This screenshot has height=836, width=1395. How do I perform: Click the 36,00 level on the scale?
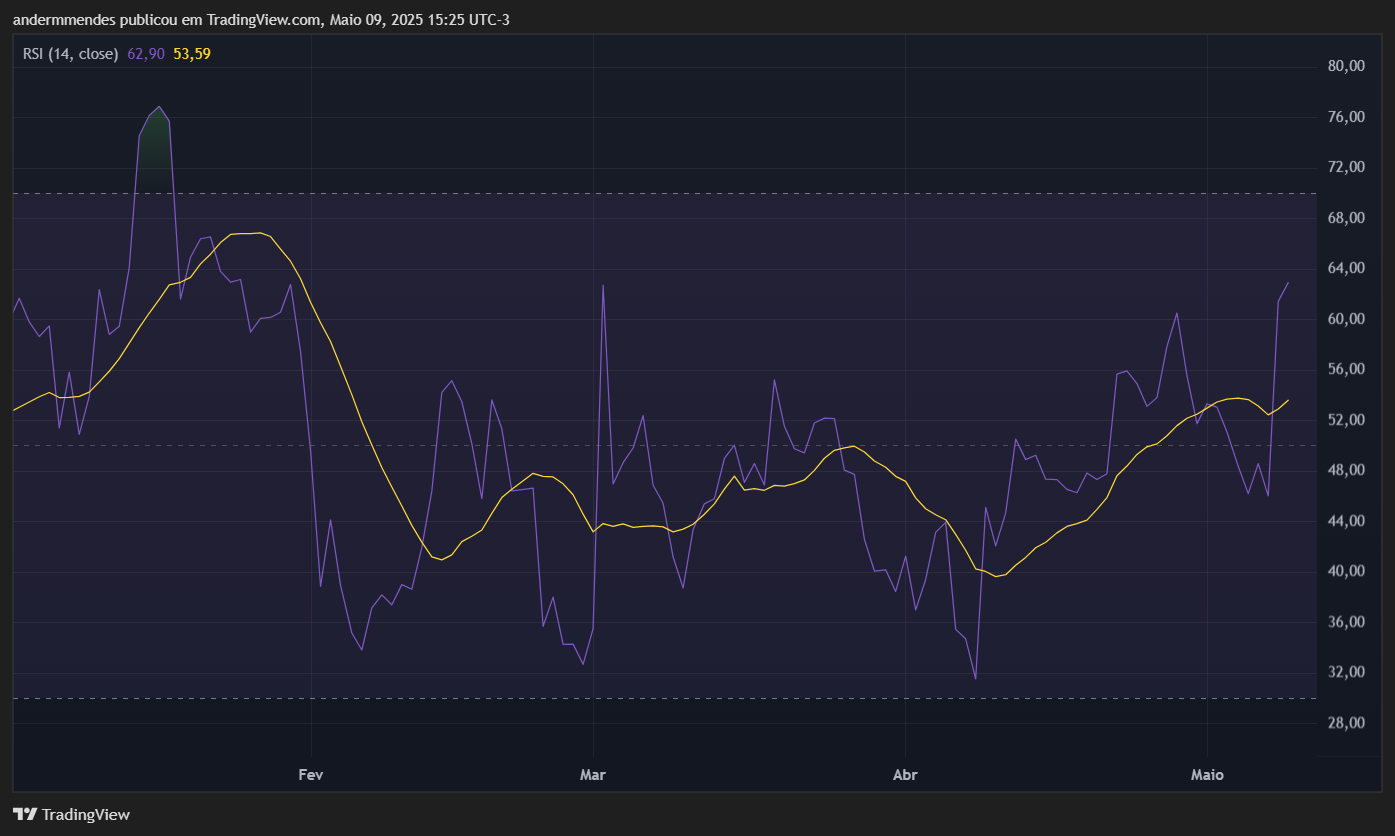click(1346, 622)
